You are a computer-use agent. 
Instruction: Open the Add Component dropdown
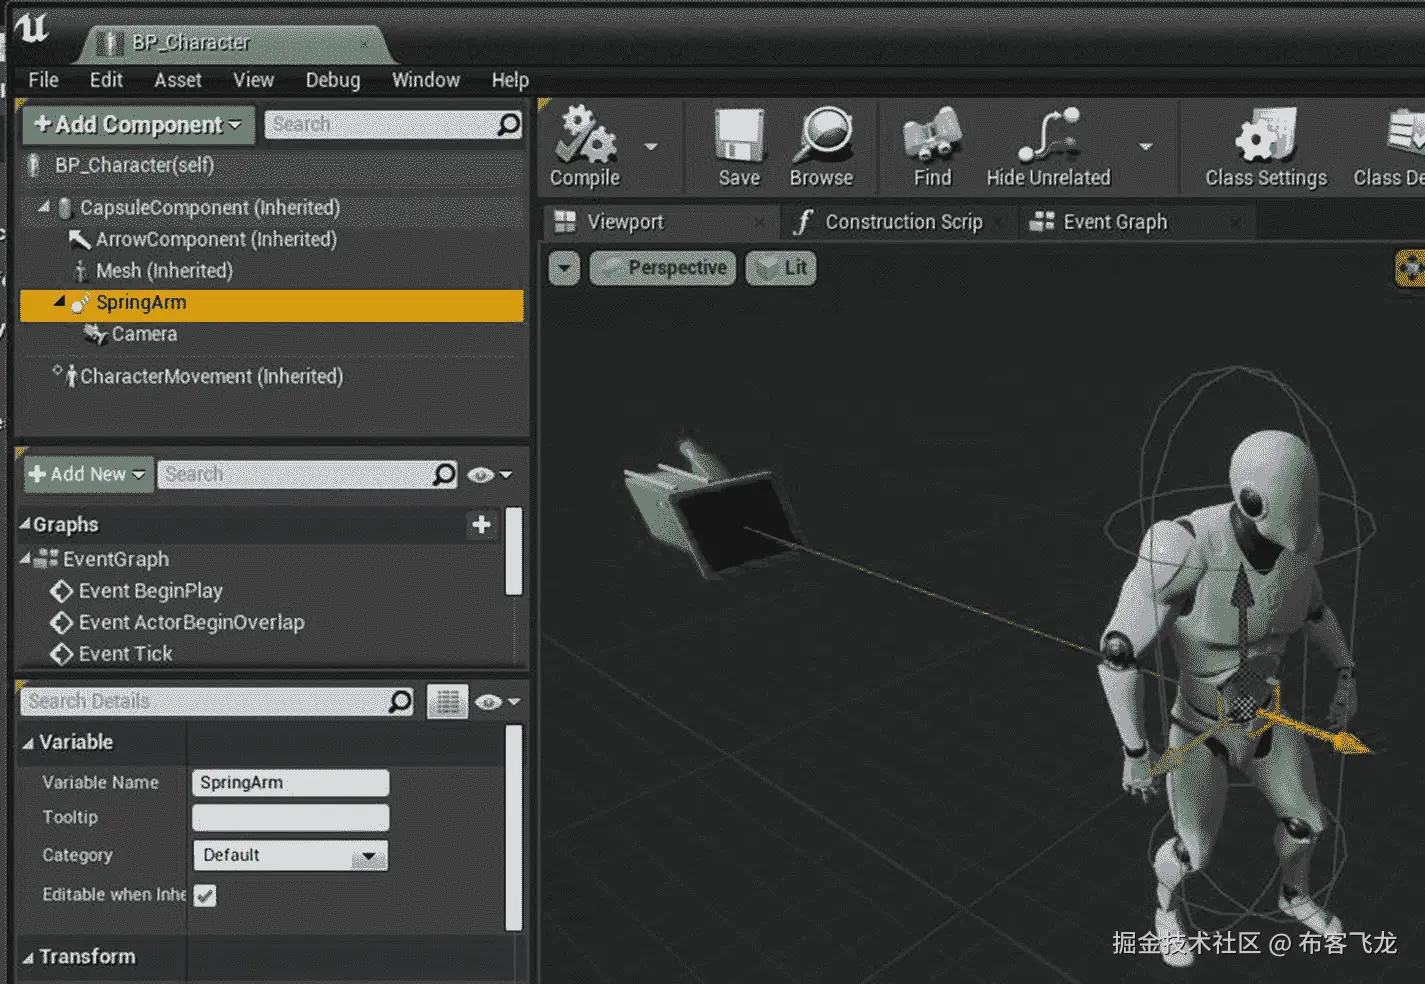tap(138, 125)
